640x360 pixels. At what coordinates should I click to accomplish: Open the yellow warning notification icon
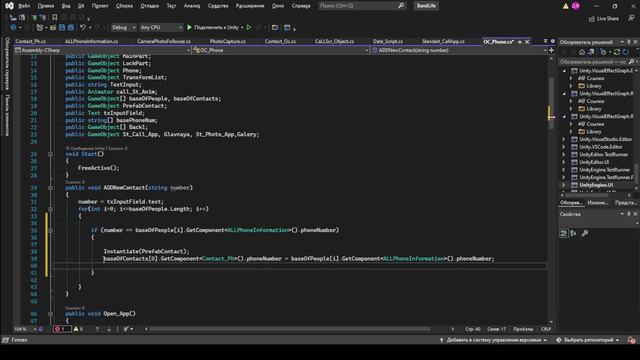566,6
